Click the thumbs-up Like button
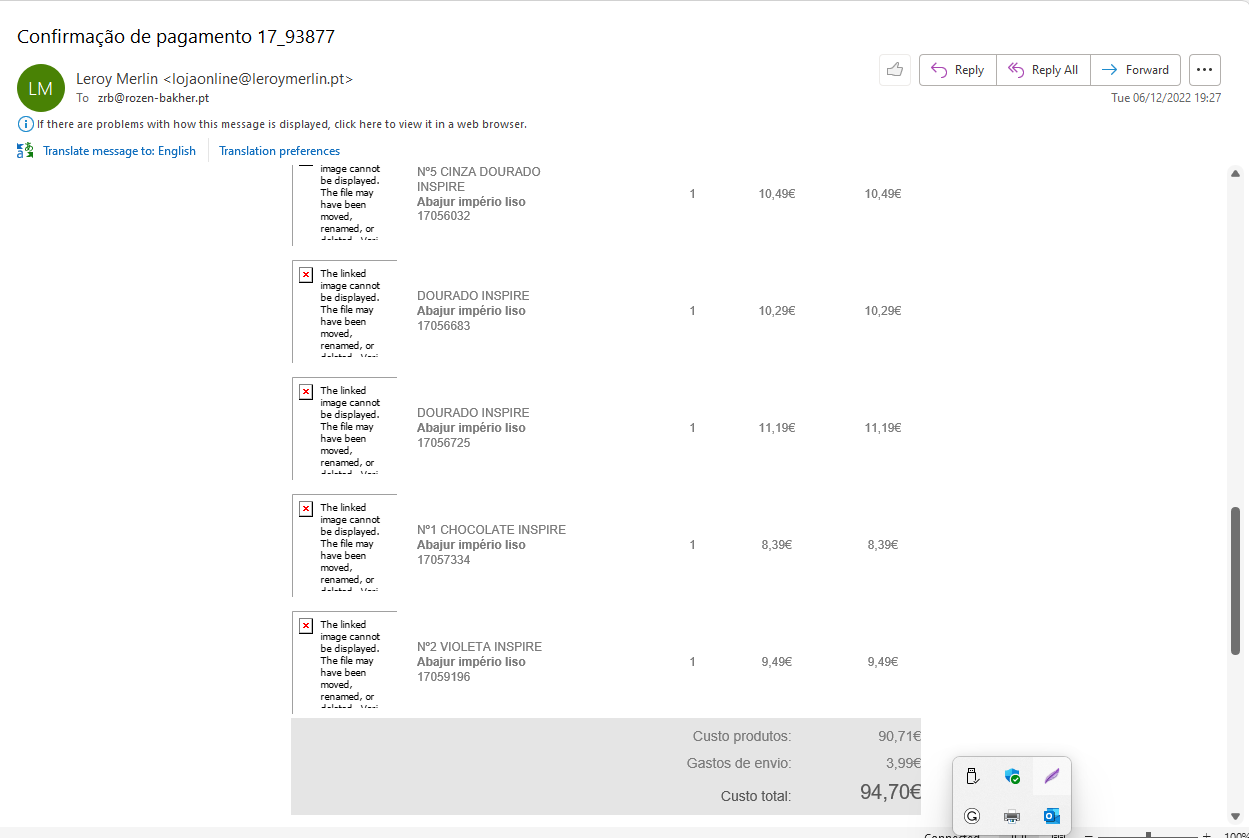The image size is (1249, 838). (x=895, y=70)
